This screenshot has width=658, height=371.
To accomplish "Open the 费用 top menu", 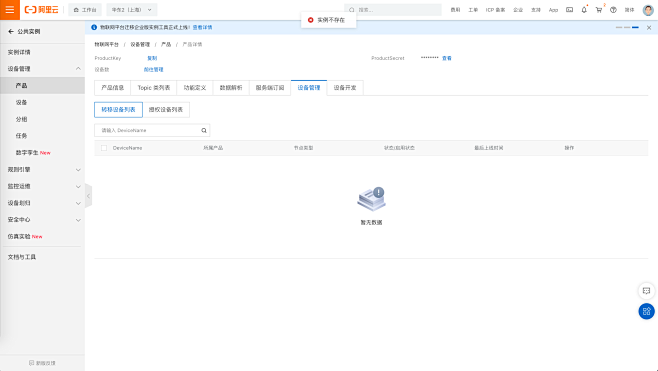I will (455, 10).
